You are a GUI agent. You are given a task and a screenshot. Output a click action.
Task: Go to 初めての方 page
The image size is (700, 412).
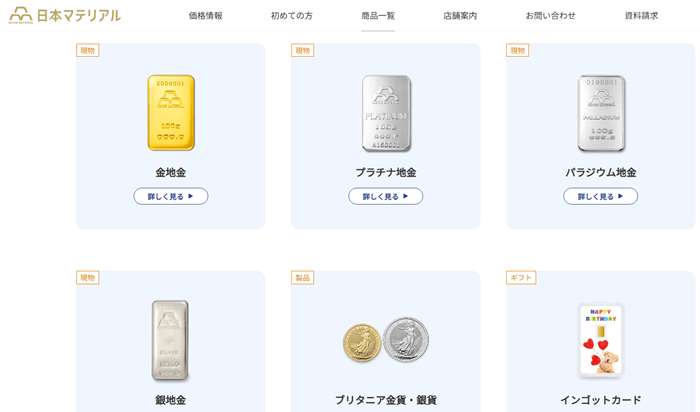pos(291,16)
